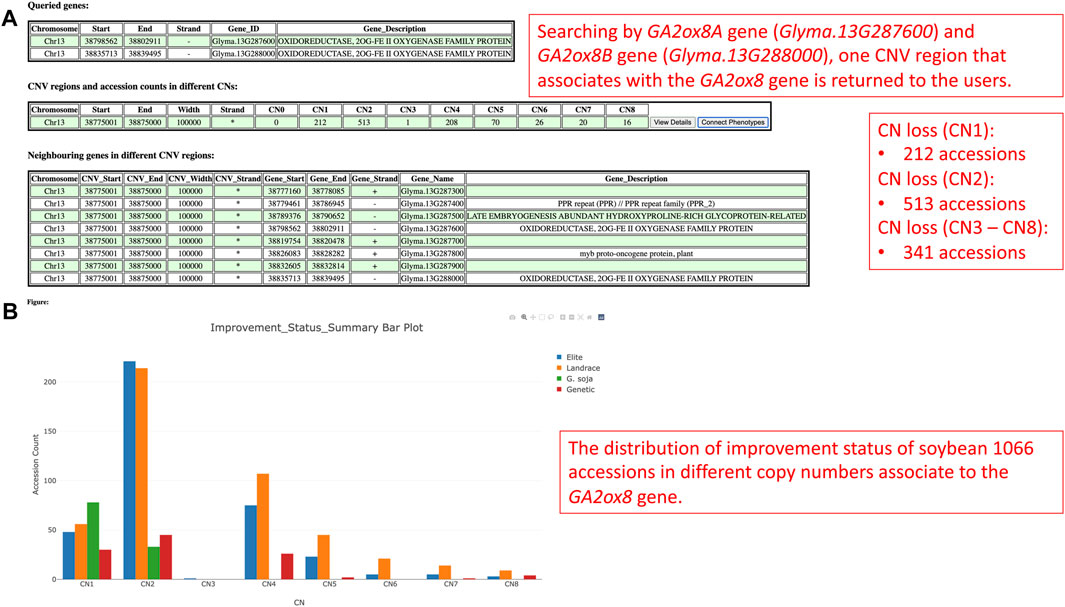Click the Improvement_Status_Summary Bar Plot title
The image size is (1065, 607).
click(x=317, y=327)
